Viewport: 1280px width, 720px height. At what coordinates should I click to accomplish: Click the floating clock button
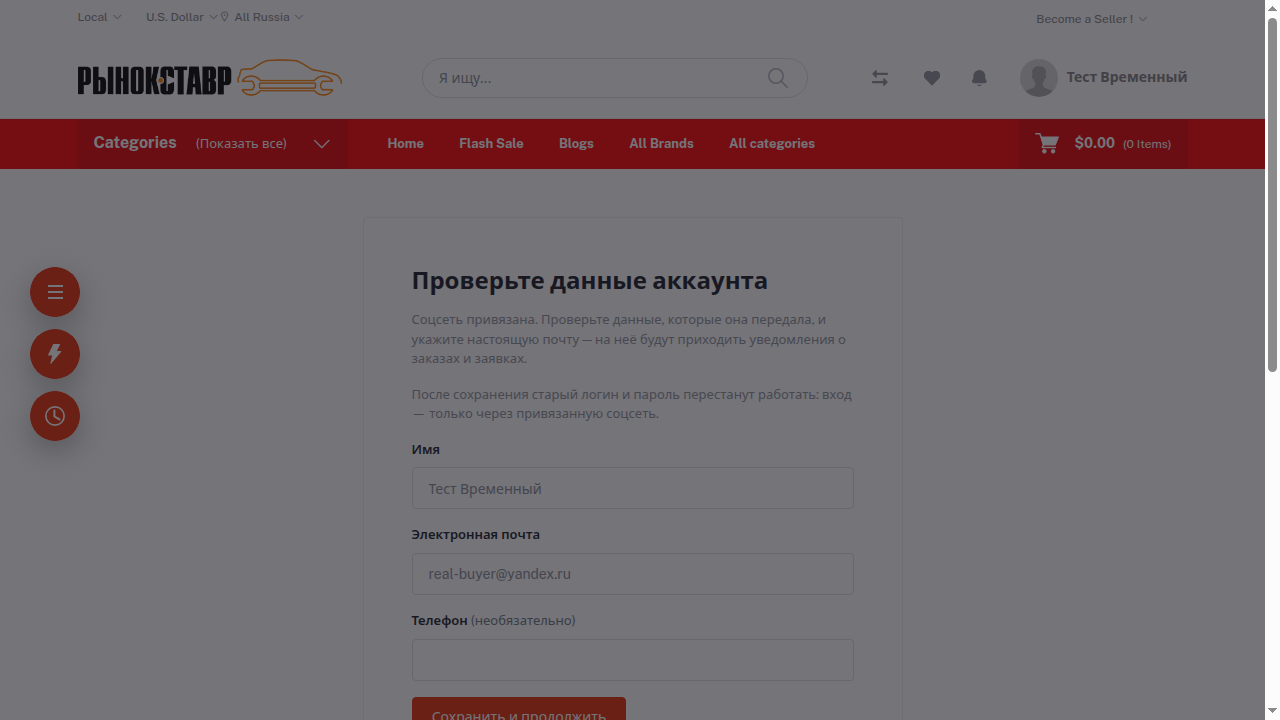point(55,416)
